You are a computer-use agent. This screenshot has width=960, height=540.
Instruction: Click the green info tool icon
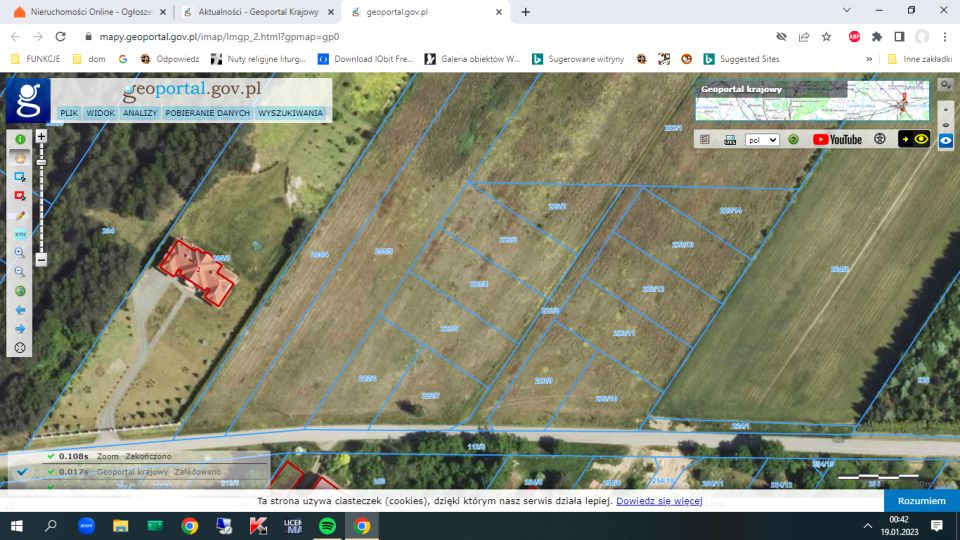point(20,139)
